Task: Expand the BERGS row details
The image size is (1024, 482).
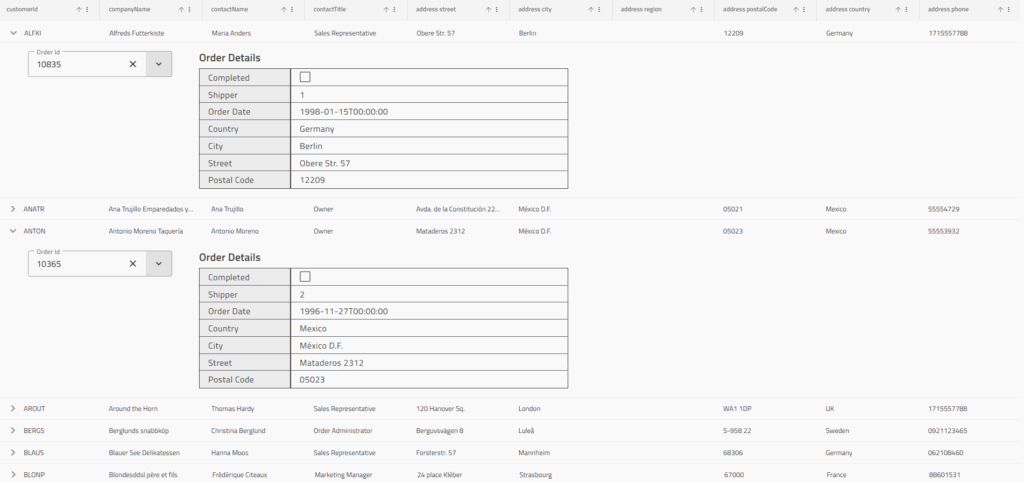Action: [13, 431]
